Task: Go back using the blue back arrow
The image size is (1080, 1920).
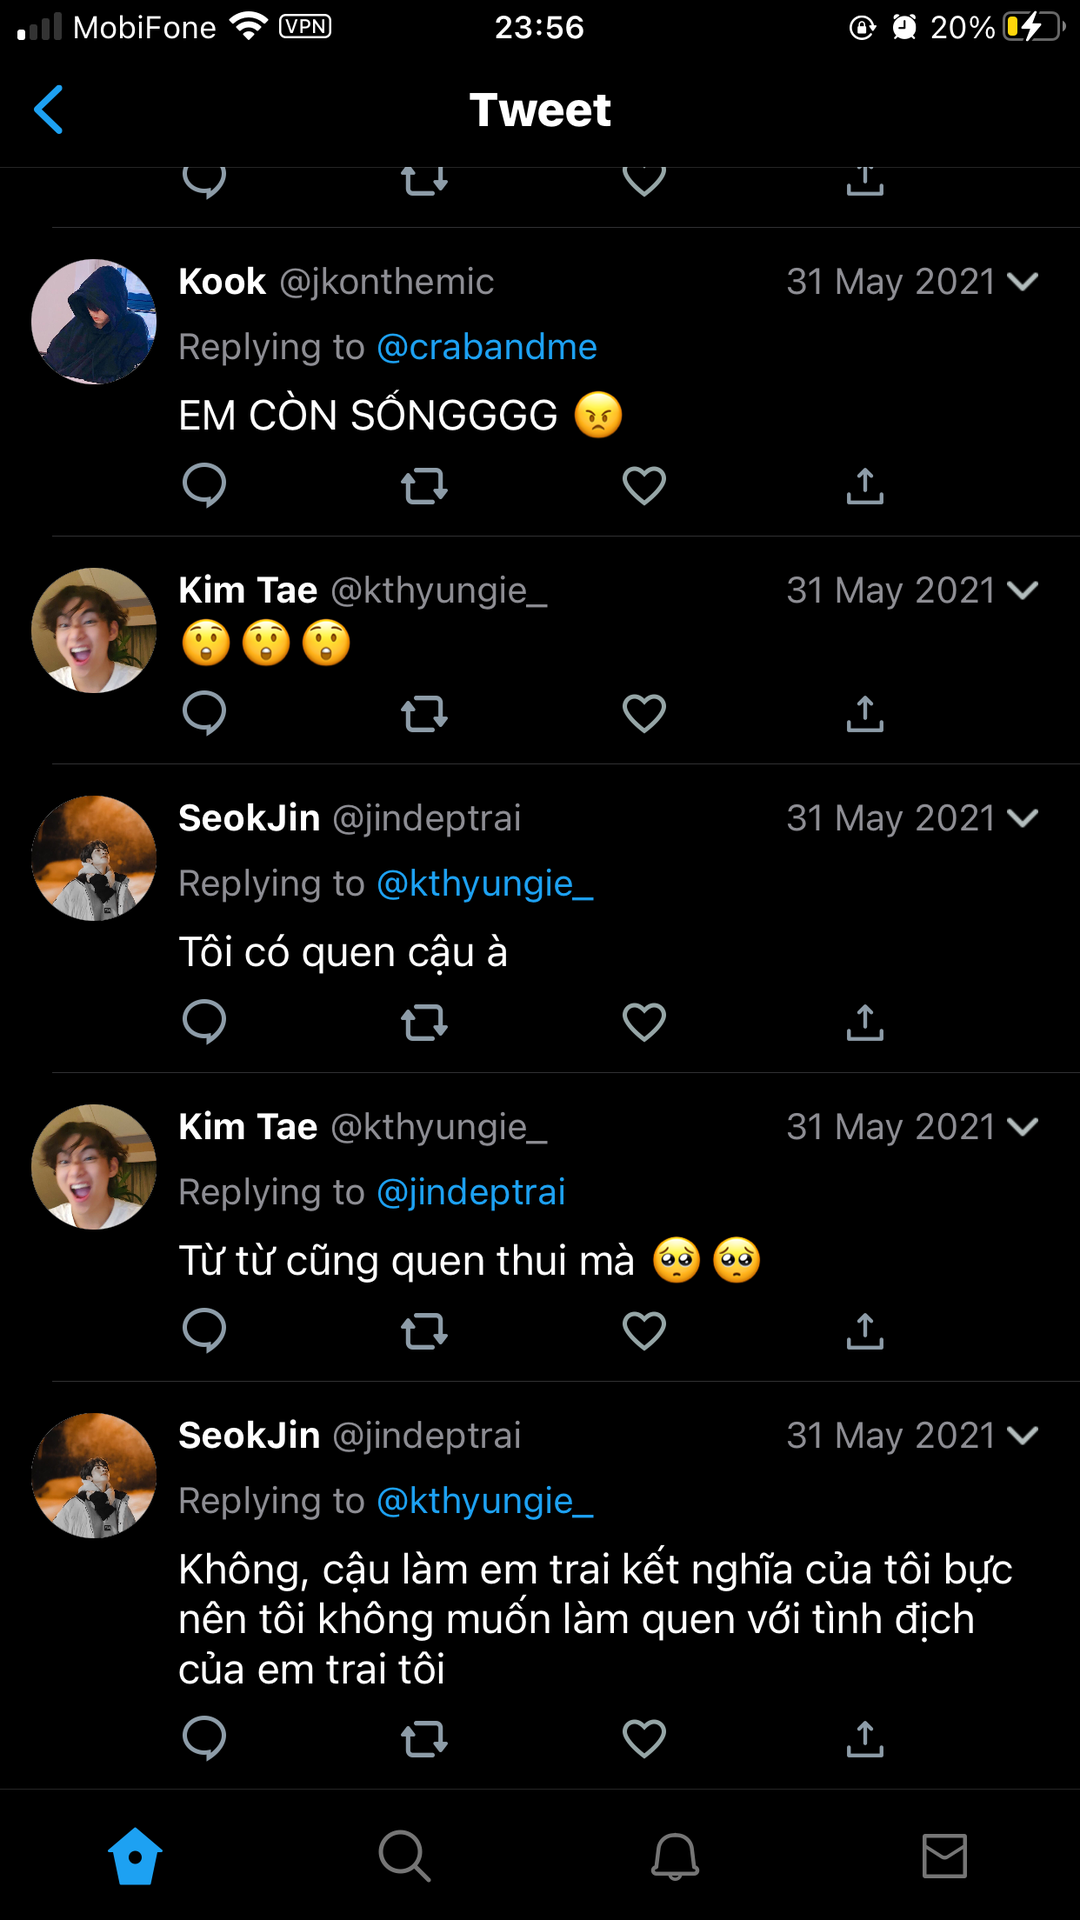Action: 48,109
